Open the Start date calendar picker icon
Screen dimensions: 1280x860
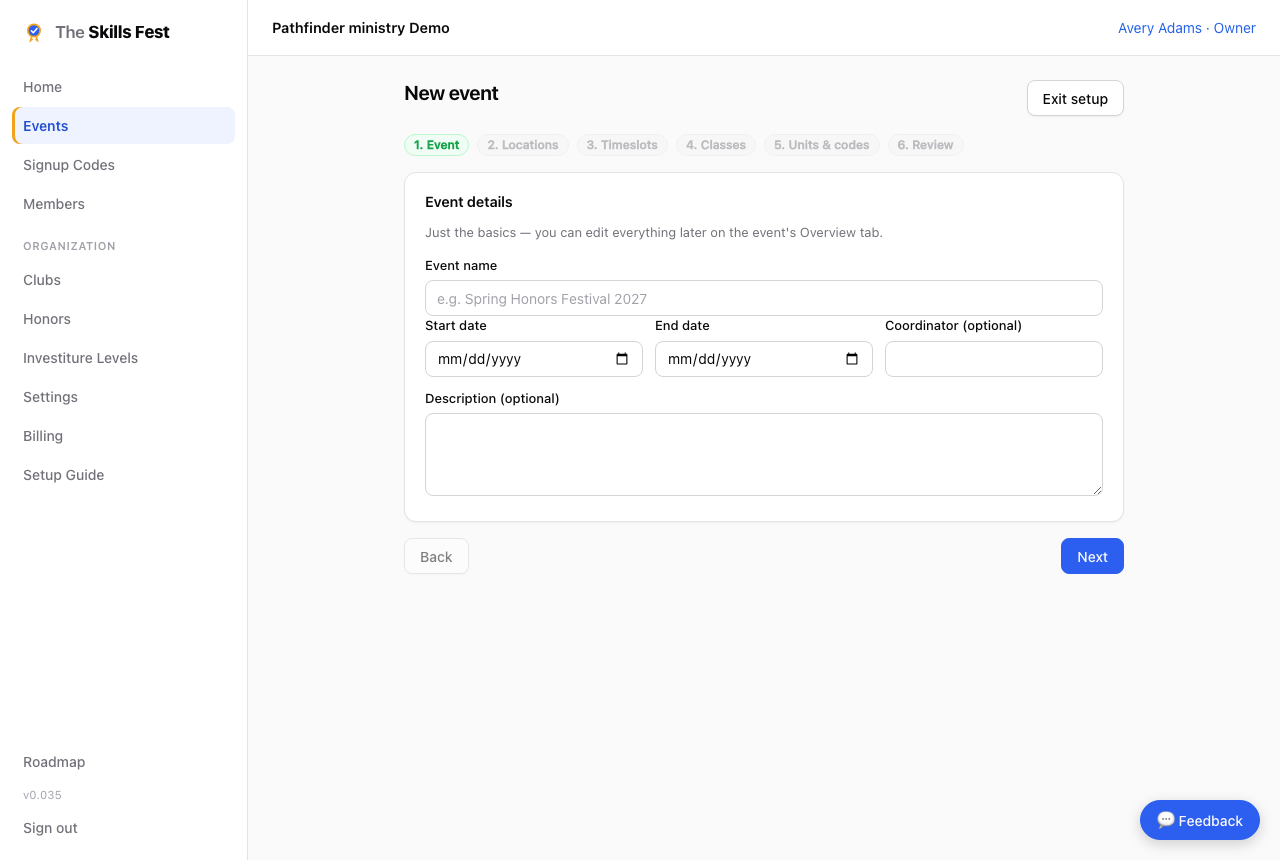coord(622,359)
